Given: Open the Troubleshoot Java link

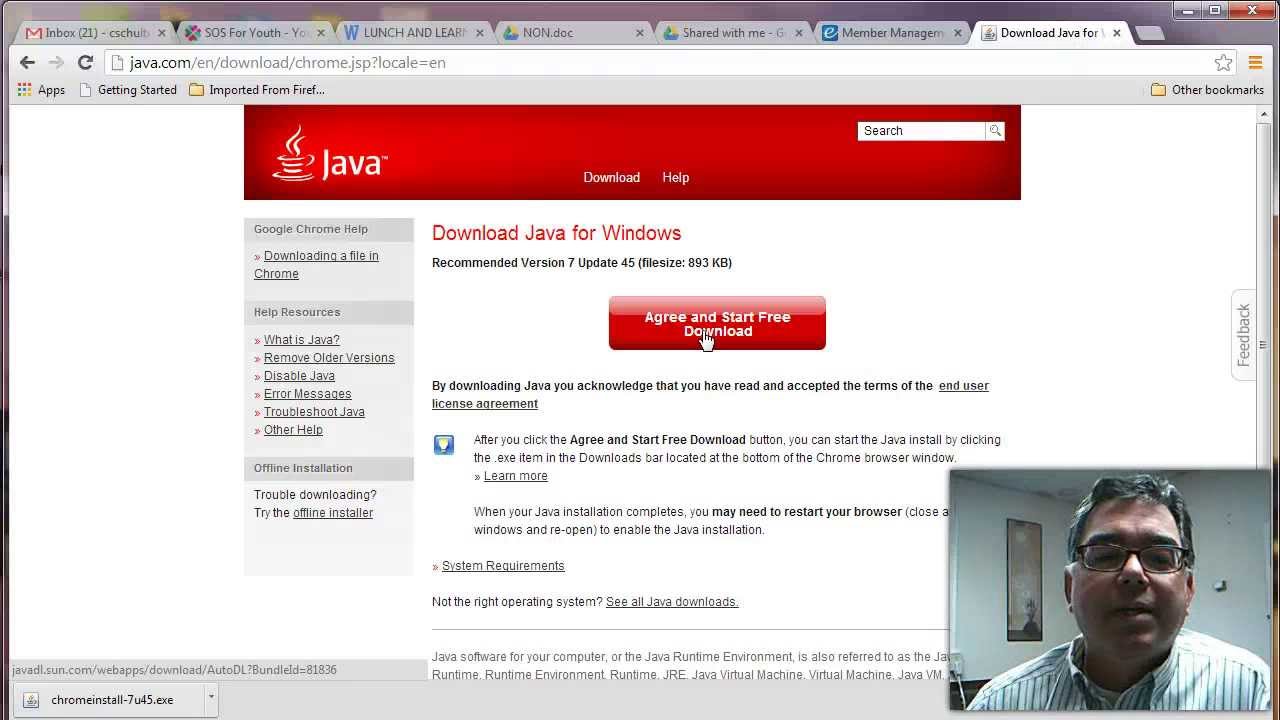Looking at the screenshot, I should pyautogui.click(x=314, y=412).
